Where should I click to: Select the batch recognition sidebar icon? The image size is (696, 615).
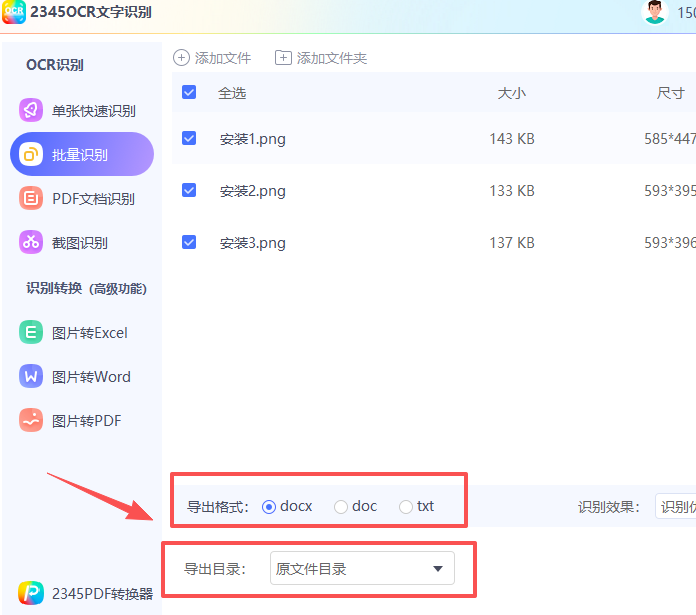coord(31,154)
